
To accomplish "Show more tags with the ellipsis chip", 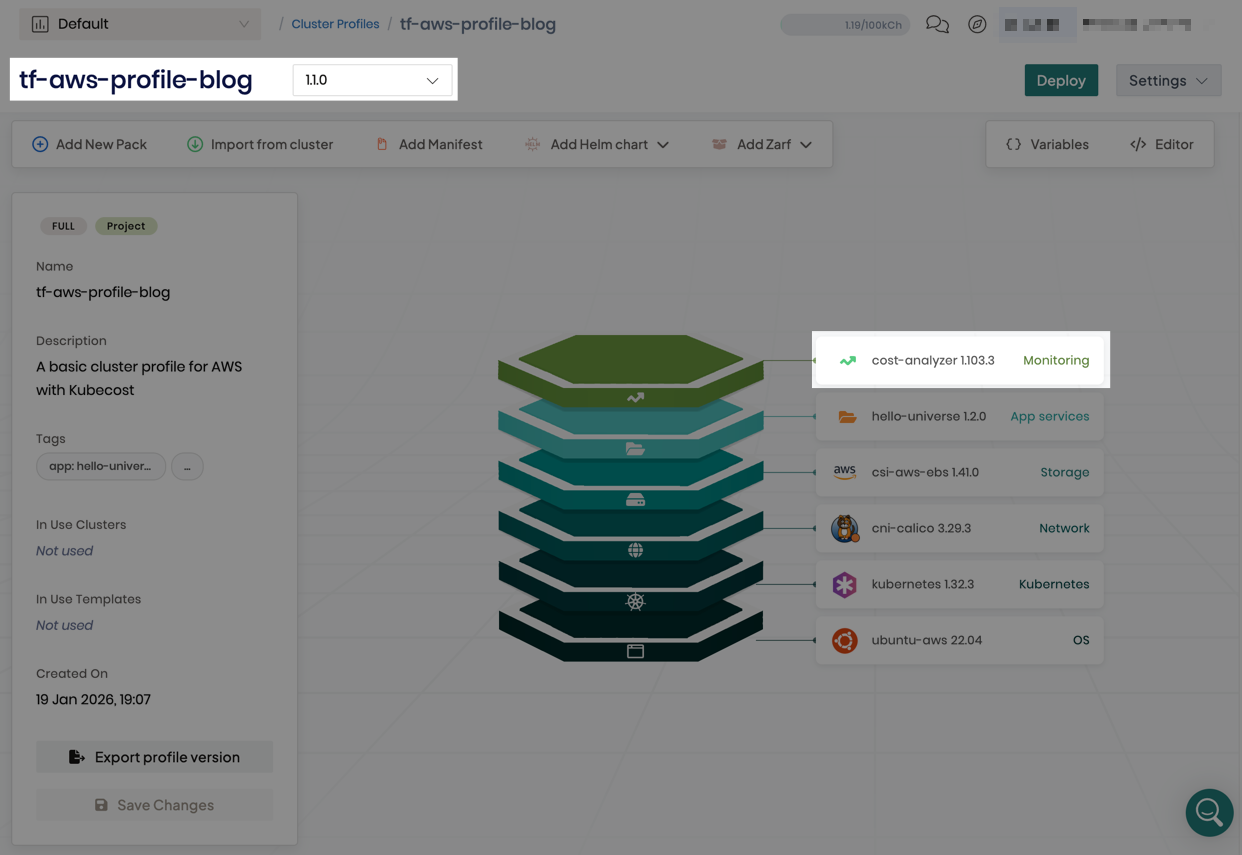I will pos(187,466).
